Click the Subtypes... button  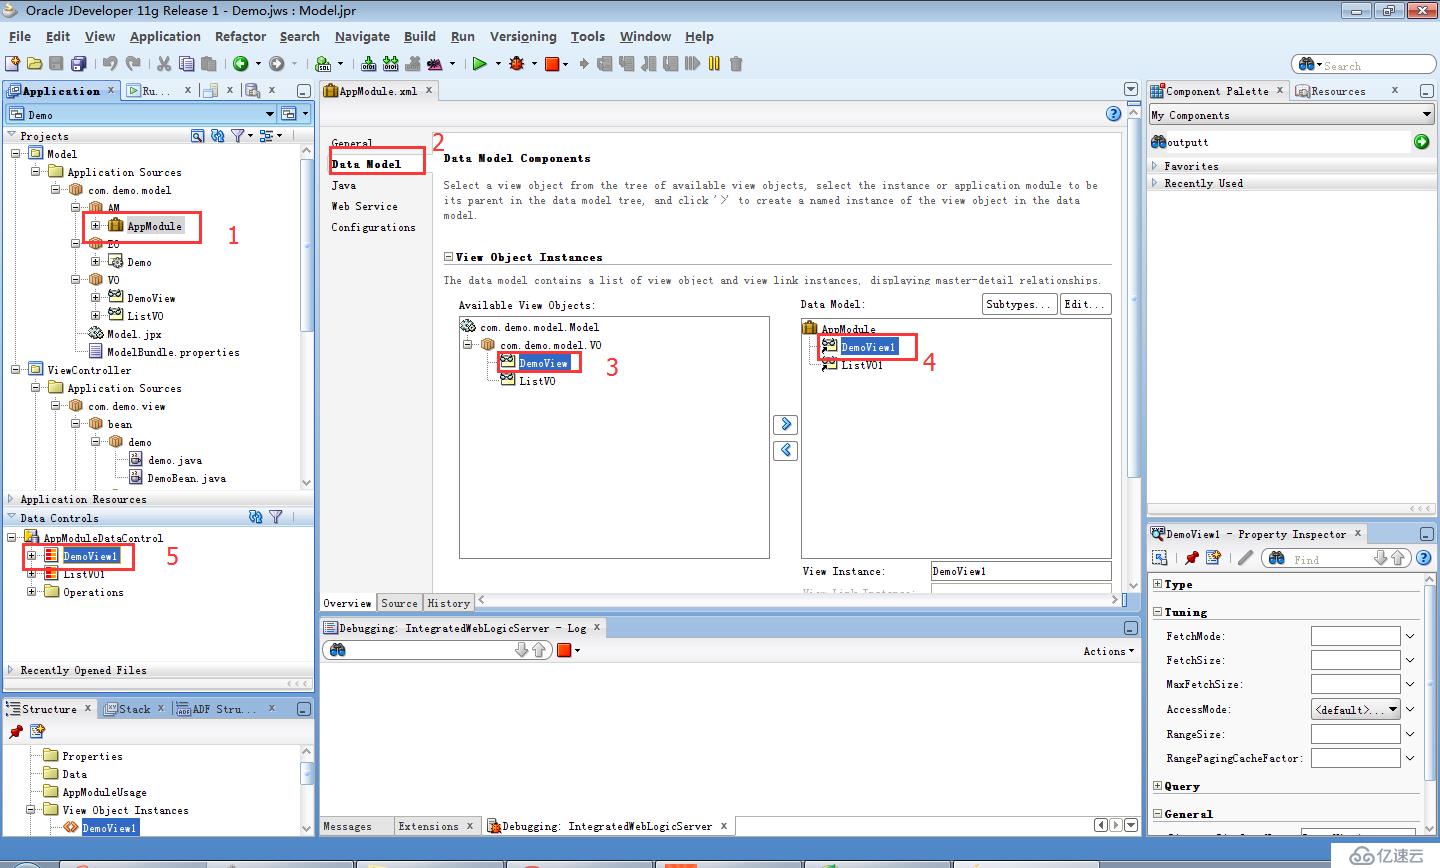click(1019, 304)
